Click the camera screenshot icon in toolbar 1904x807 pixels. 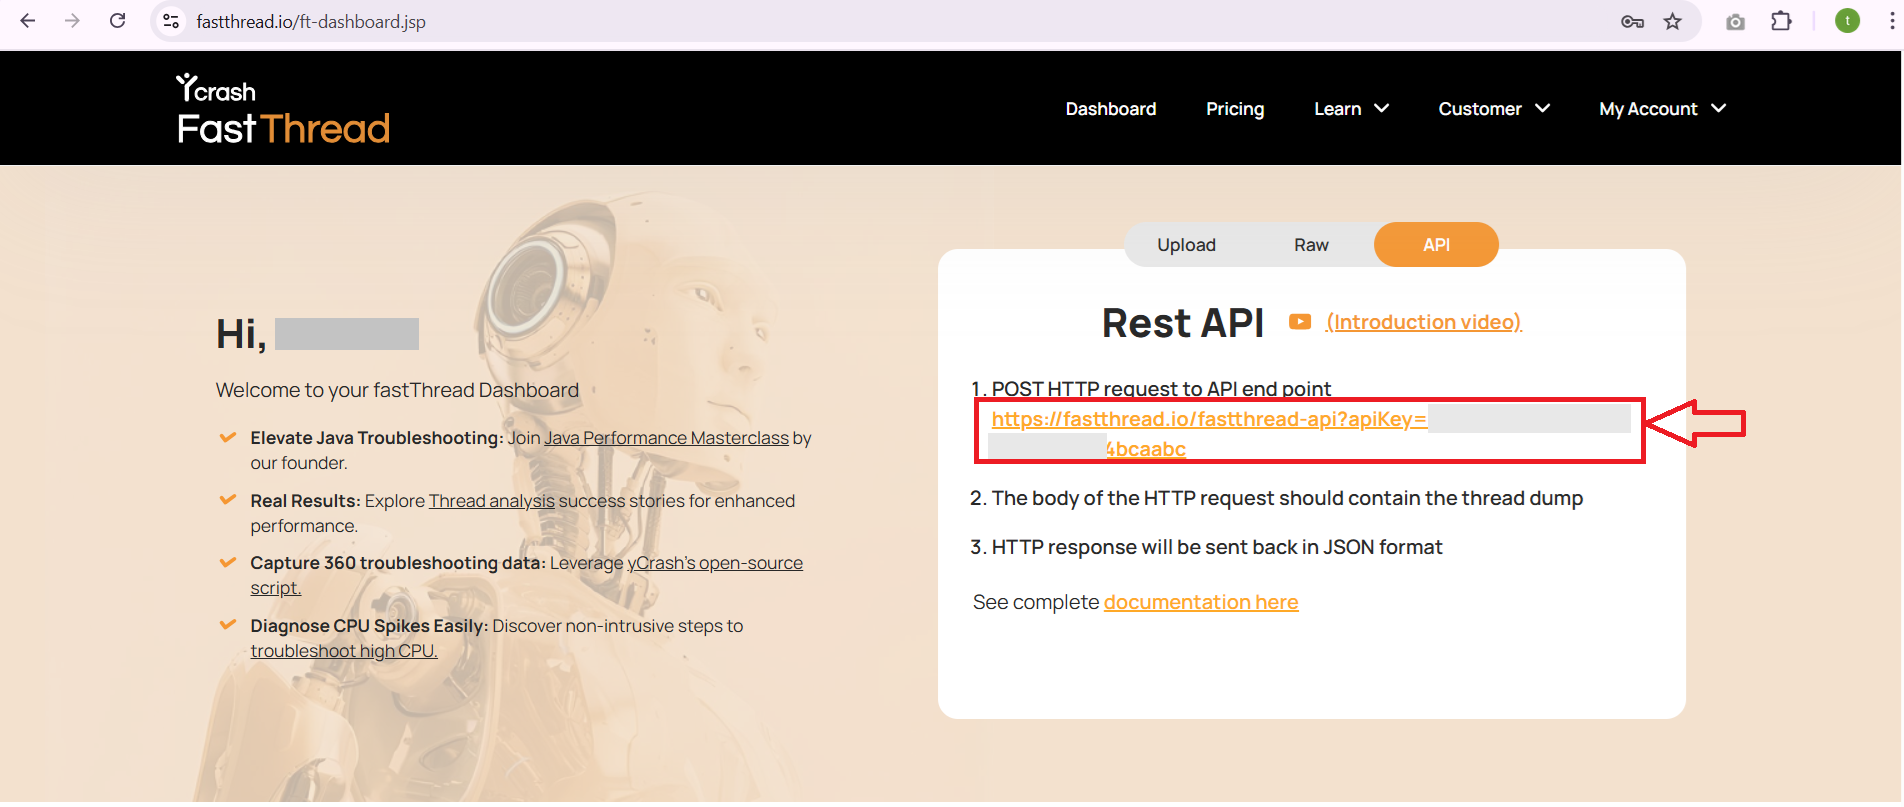1735,22
